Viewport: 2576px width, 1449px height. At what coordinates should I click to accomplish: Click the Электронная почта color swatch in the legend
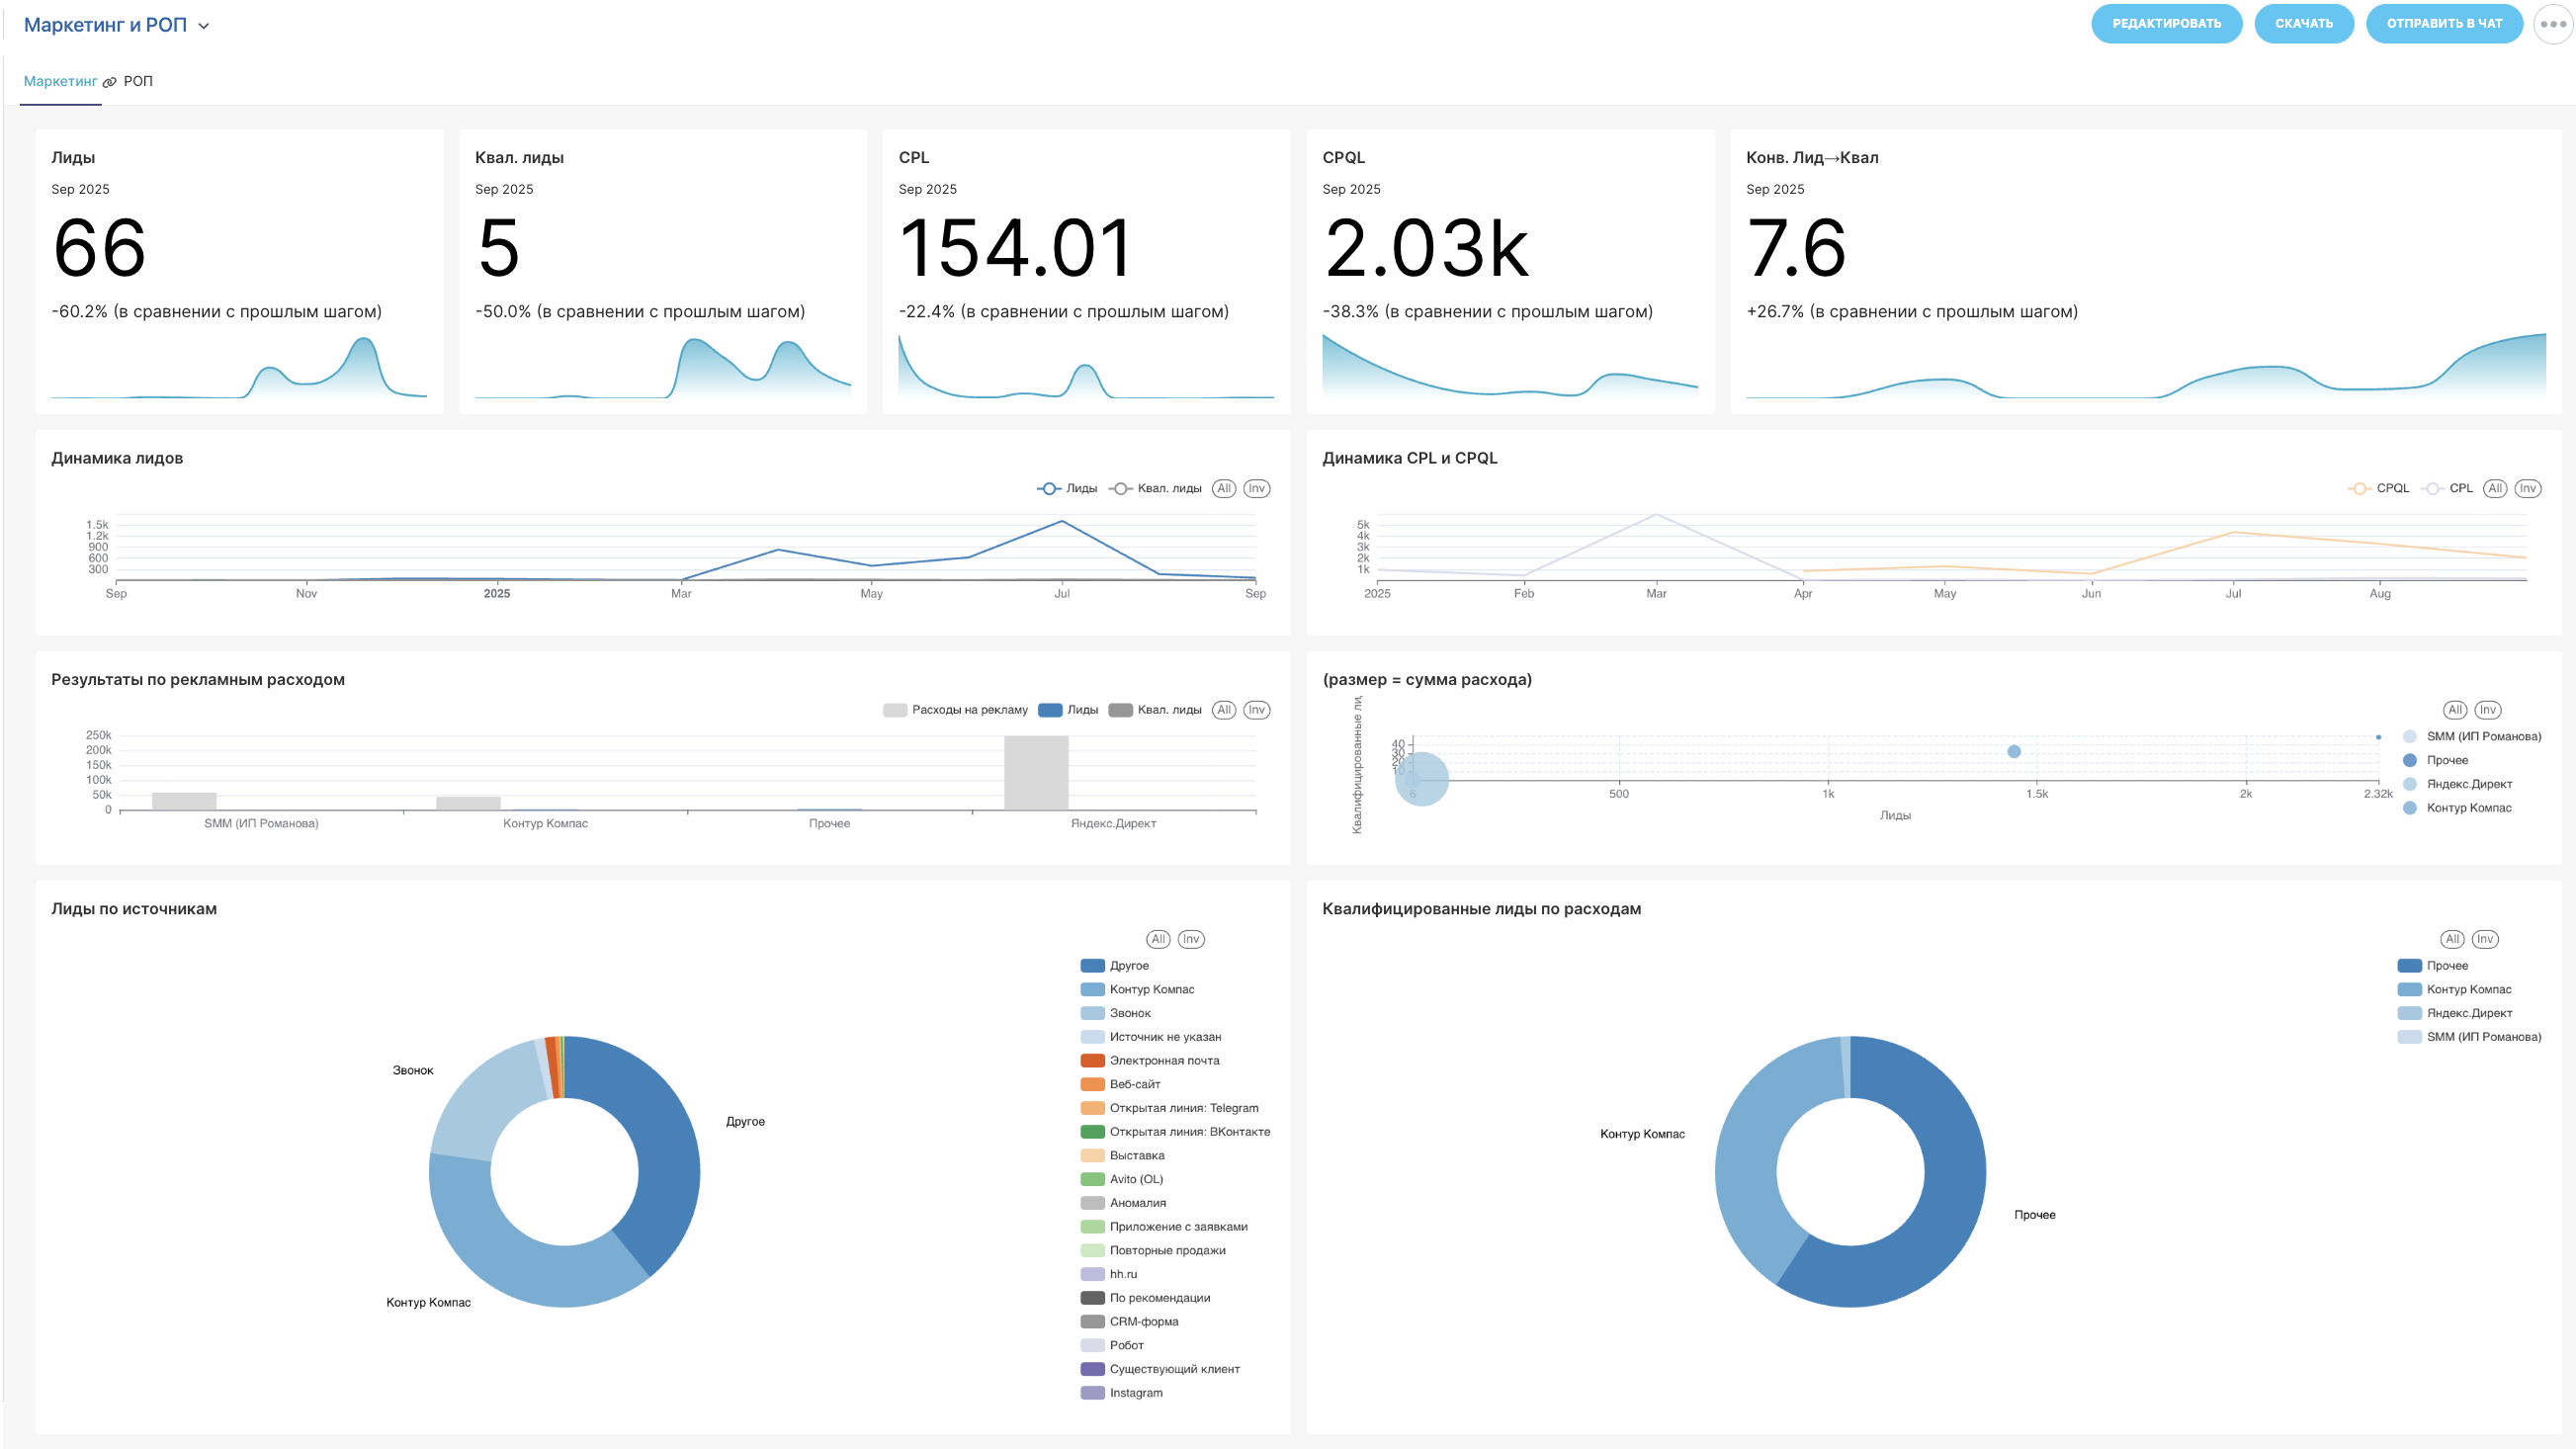pos(1092,1060)
